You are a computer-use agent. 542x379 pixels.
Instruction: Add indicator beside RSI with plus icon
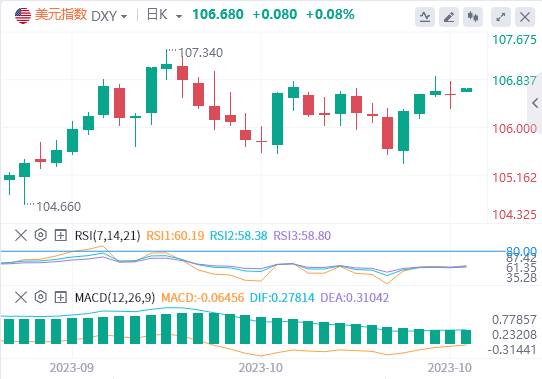click(x=61, y=235)
